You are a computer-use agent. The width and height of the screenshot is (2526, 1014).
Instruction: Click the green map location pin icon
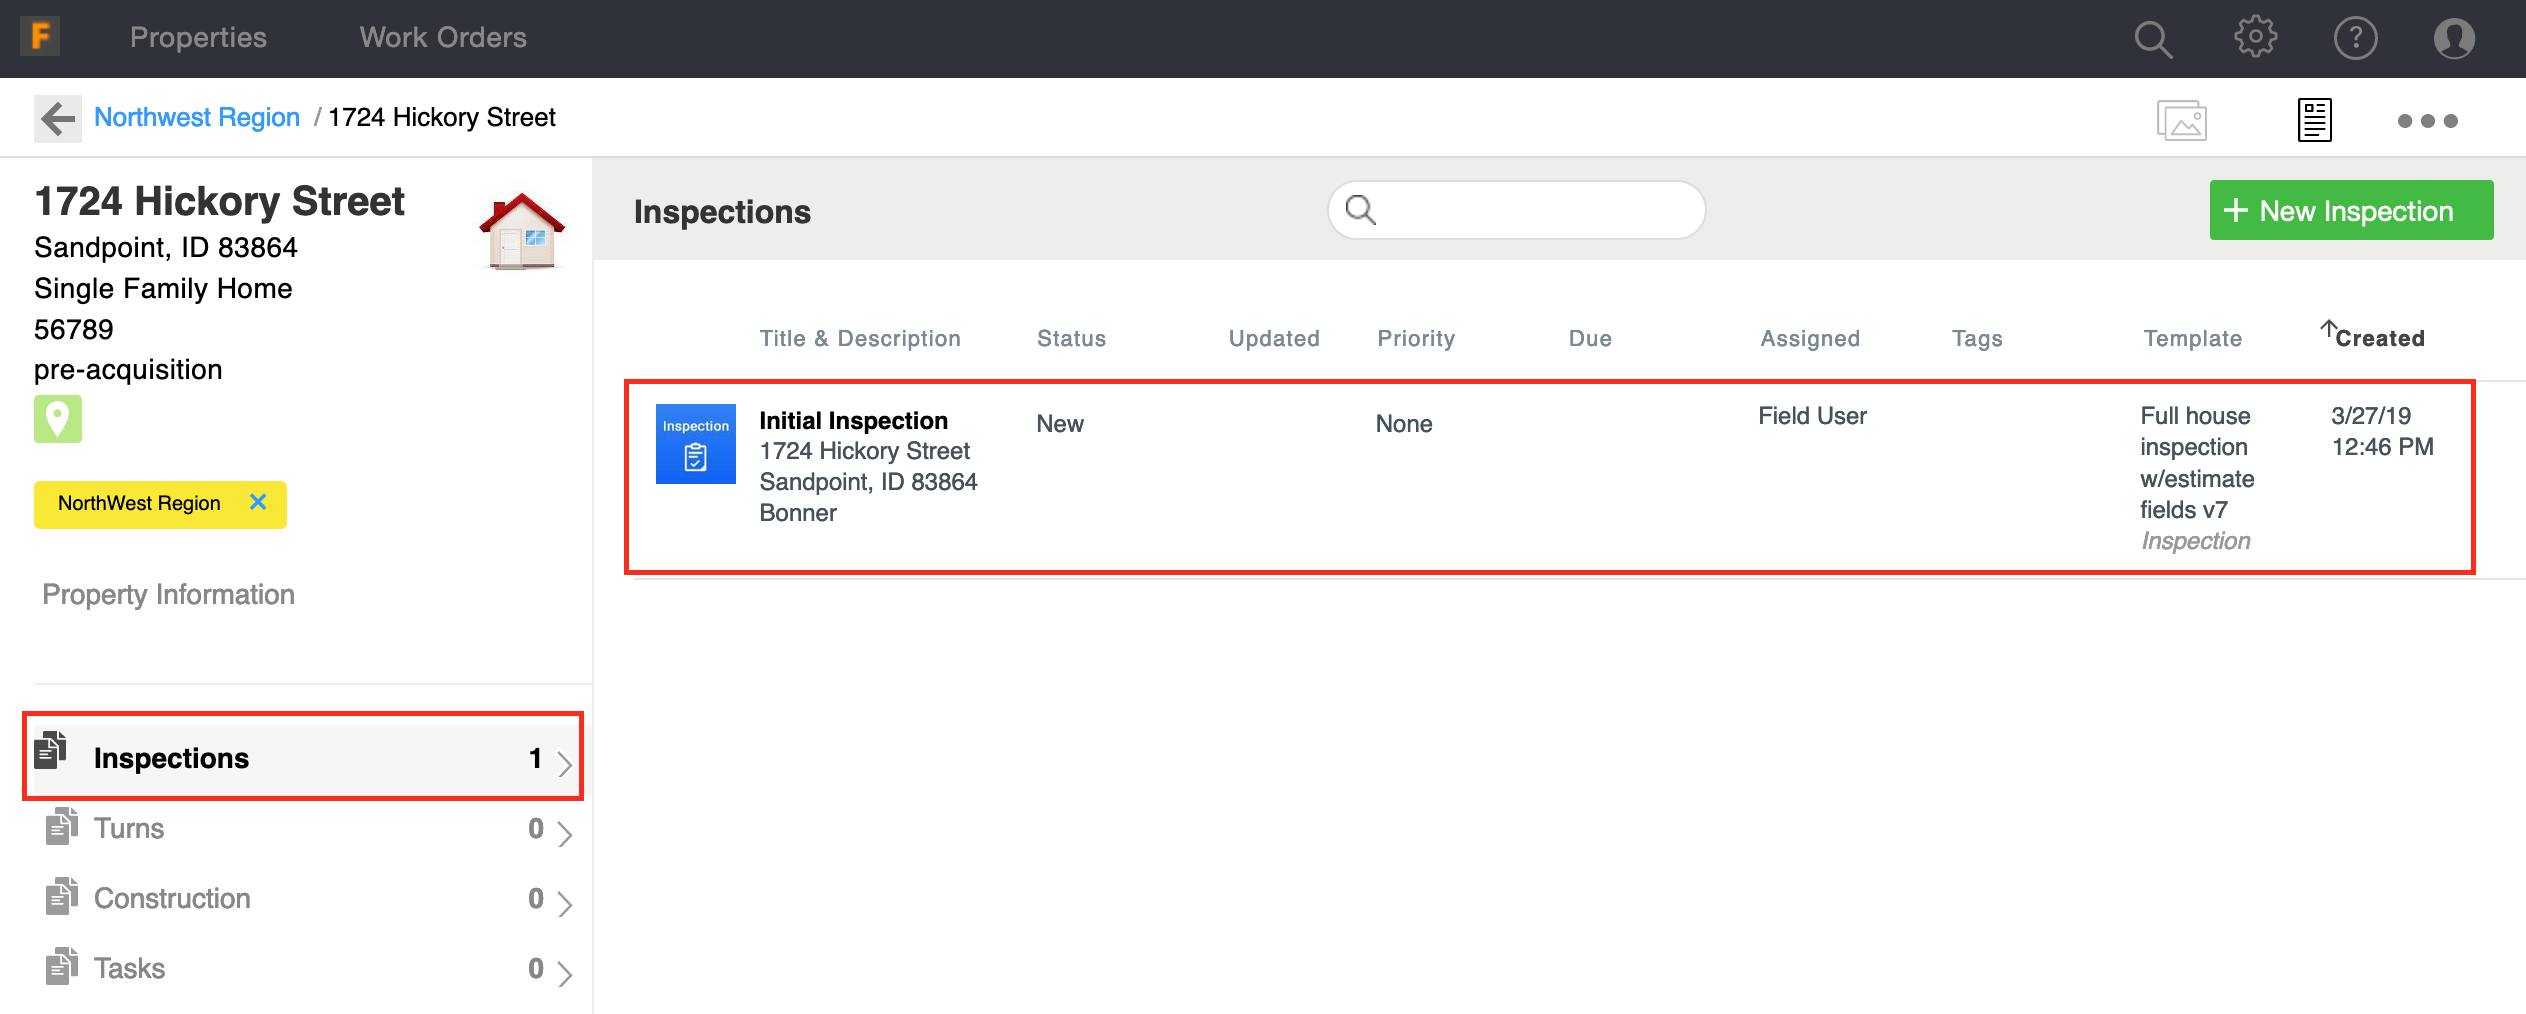pos(58,419)
